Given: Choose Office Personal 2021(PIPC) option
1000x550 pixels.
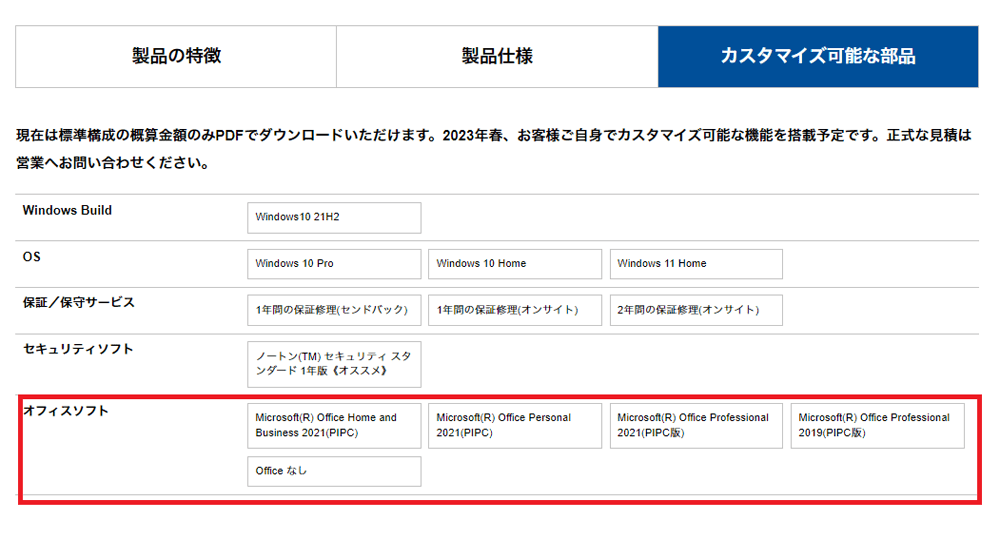Looking at the screenshot, I should click(x=515, y=426).
